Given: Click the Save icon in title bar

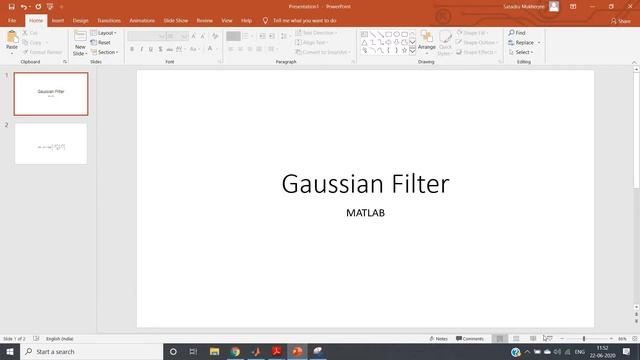Looking at the screenshot, I should point(11,7).
